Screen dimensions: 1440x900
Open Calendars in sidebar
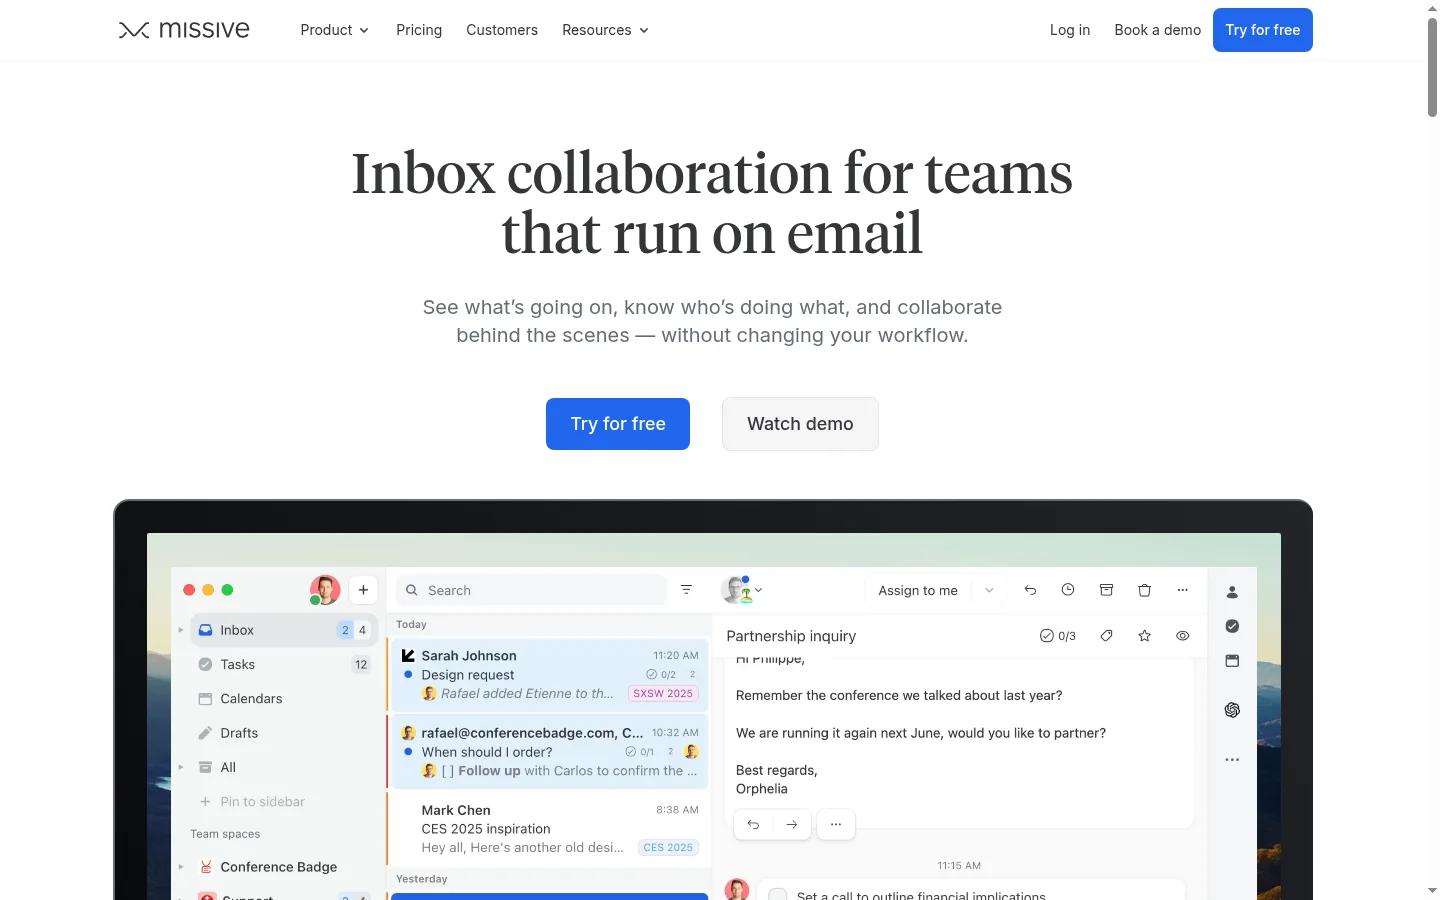coord(283,699)
